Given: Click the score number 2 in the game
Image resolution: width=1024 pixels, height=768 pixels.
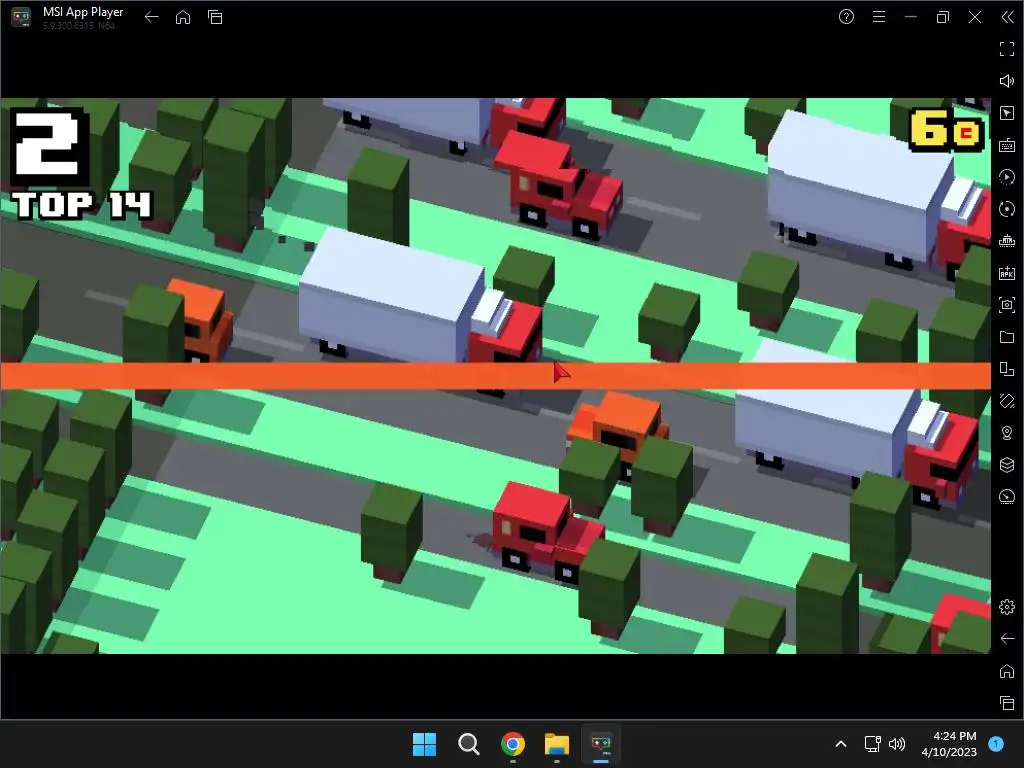Looking at the screenshot, I should coord(48,144).
